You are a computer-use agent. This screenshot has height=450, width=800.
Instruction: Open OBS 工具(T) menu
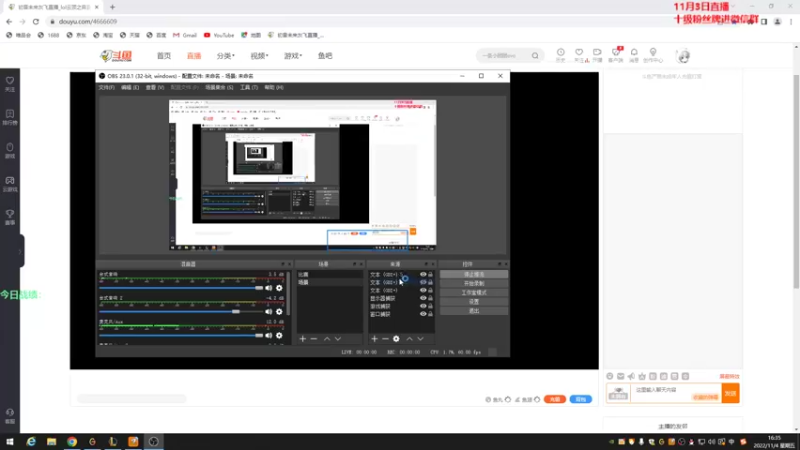pos(249,88)
